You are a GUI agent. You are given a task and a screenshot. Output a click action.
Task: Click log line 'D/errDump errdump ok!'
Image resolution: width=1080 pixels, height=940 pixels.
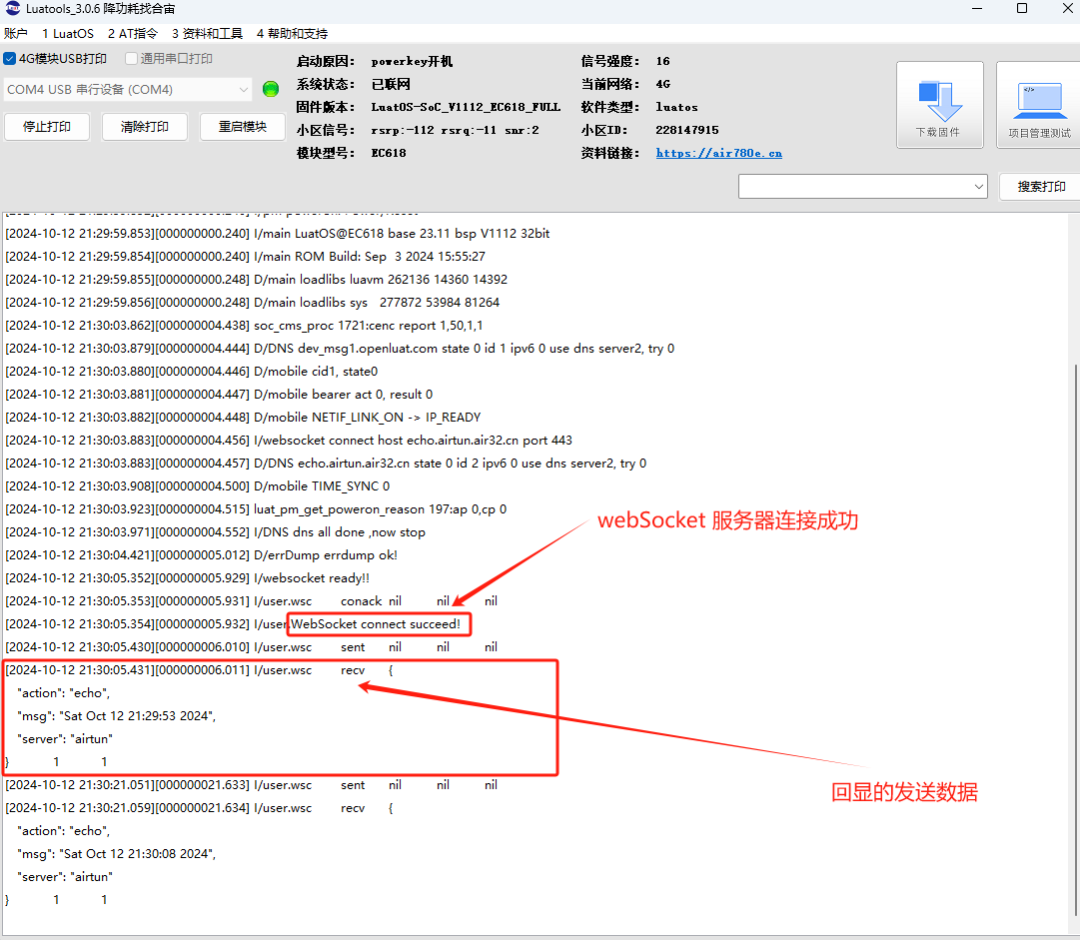tap(201, 555)
